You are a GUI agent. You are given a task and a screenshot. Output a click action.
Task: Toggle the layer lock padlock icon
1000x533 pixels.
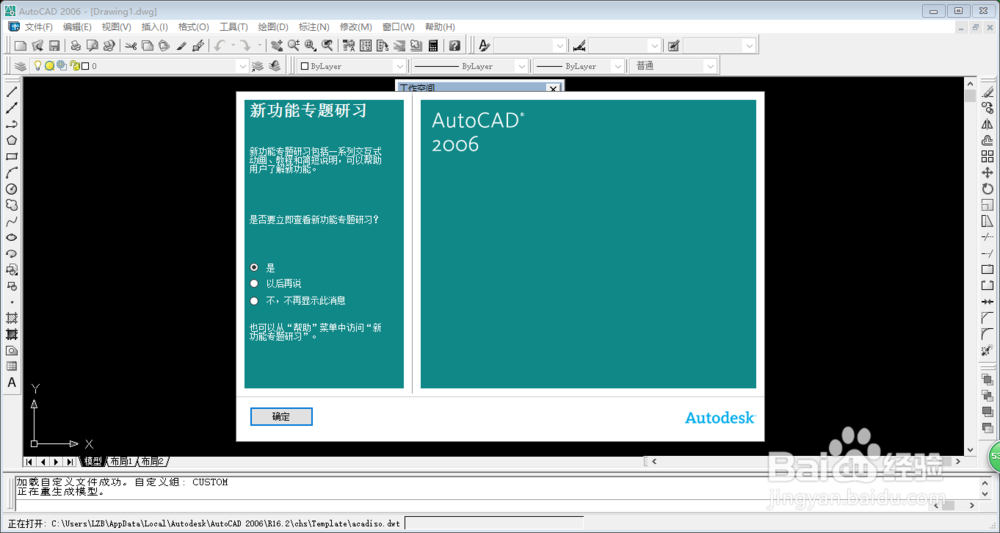pyautogui.click(x=75, y=66)
